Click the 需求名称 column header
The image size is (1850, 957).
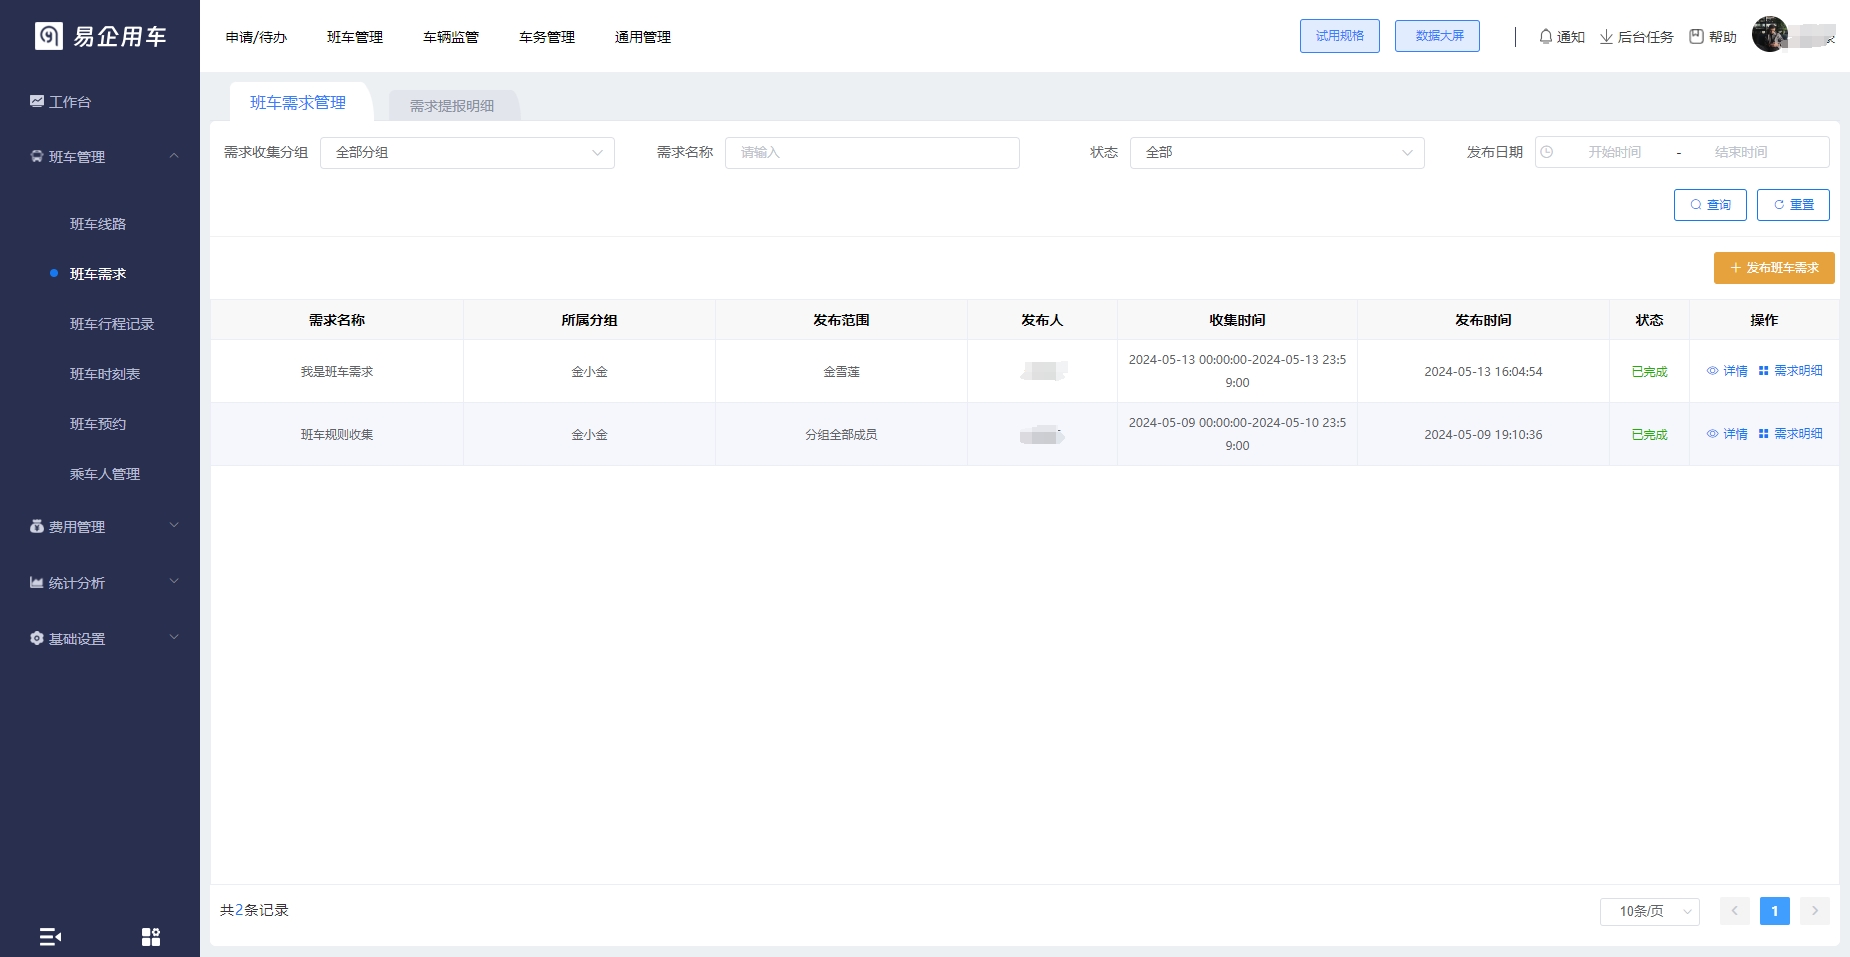[337, 320]
